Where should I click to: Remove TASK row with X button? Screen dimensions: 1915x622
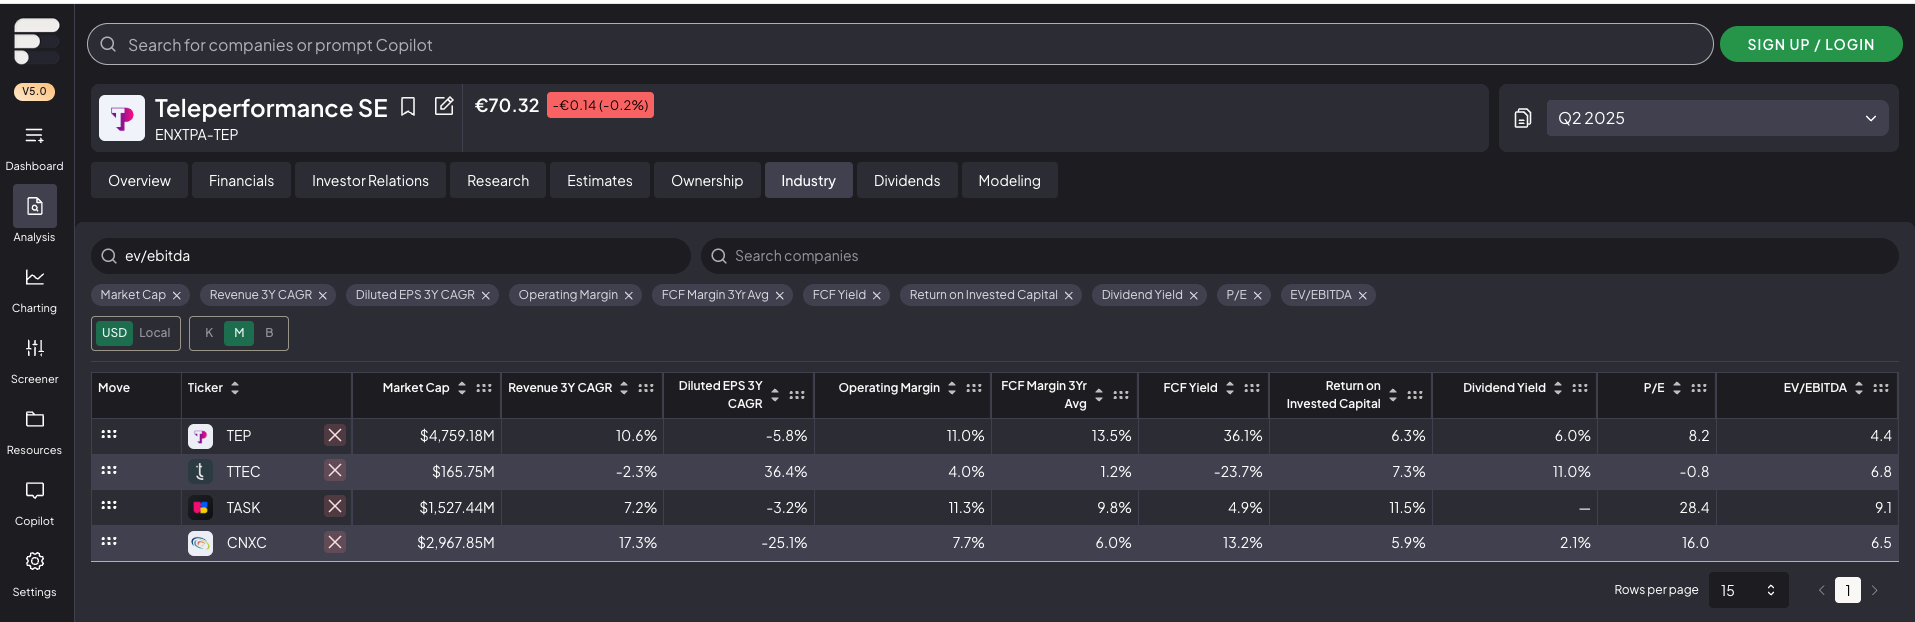[x=335, y=506]
